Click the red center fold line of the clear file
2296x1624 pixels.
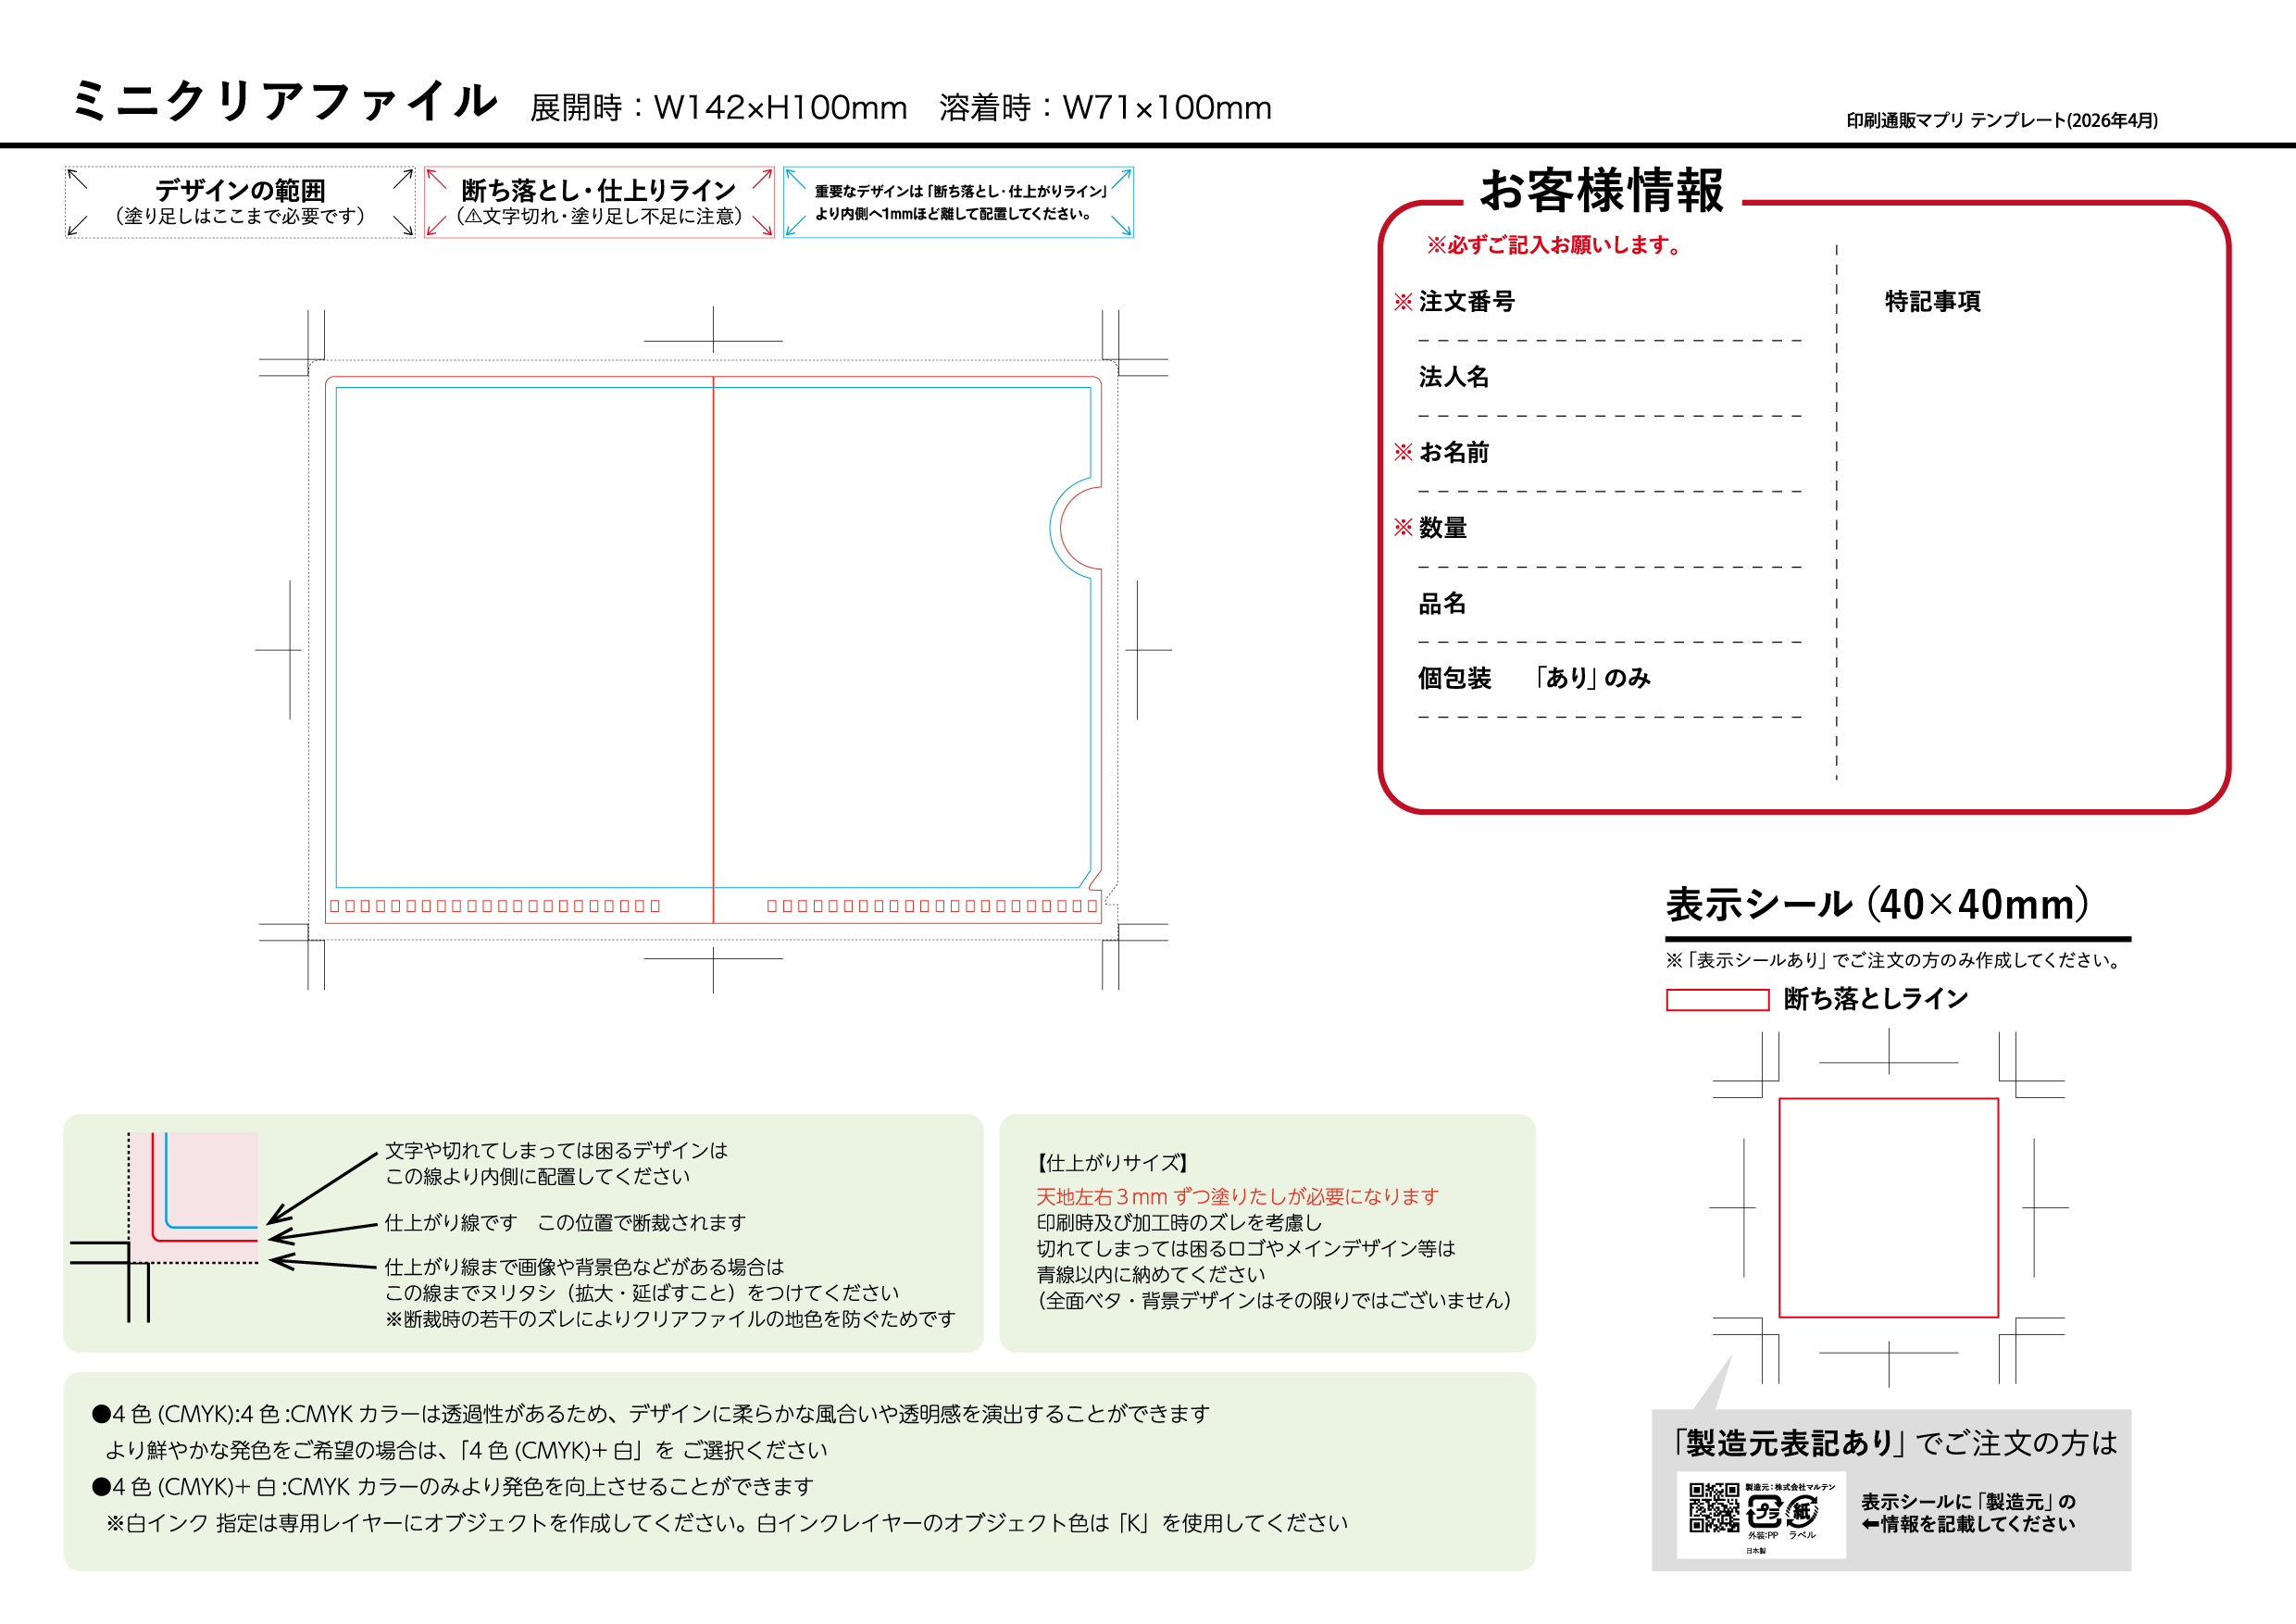click(x=713, y=650)
